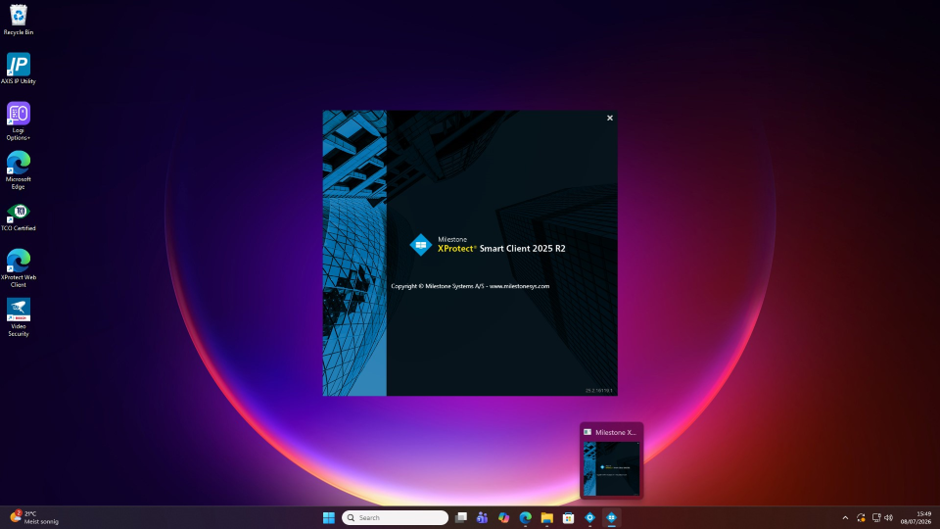
Task: Select the XProtect Web Client desktop shortcut
Action: 18,268
